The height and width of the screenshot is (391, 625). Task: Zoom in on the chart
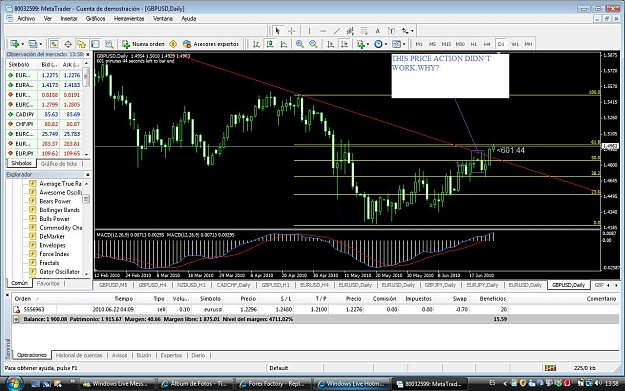pos(300,44)
